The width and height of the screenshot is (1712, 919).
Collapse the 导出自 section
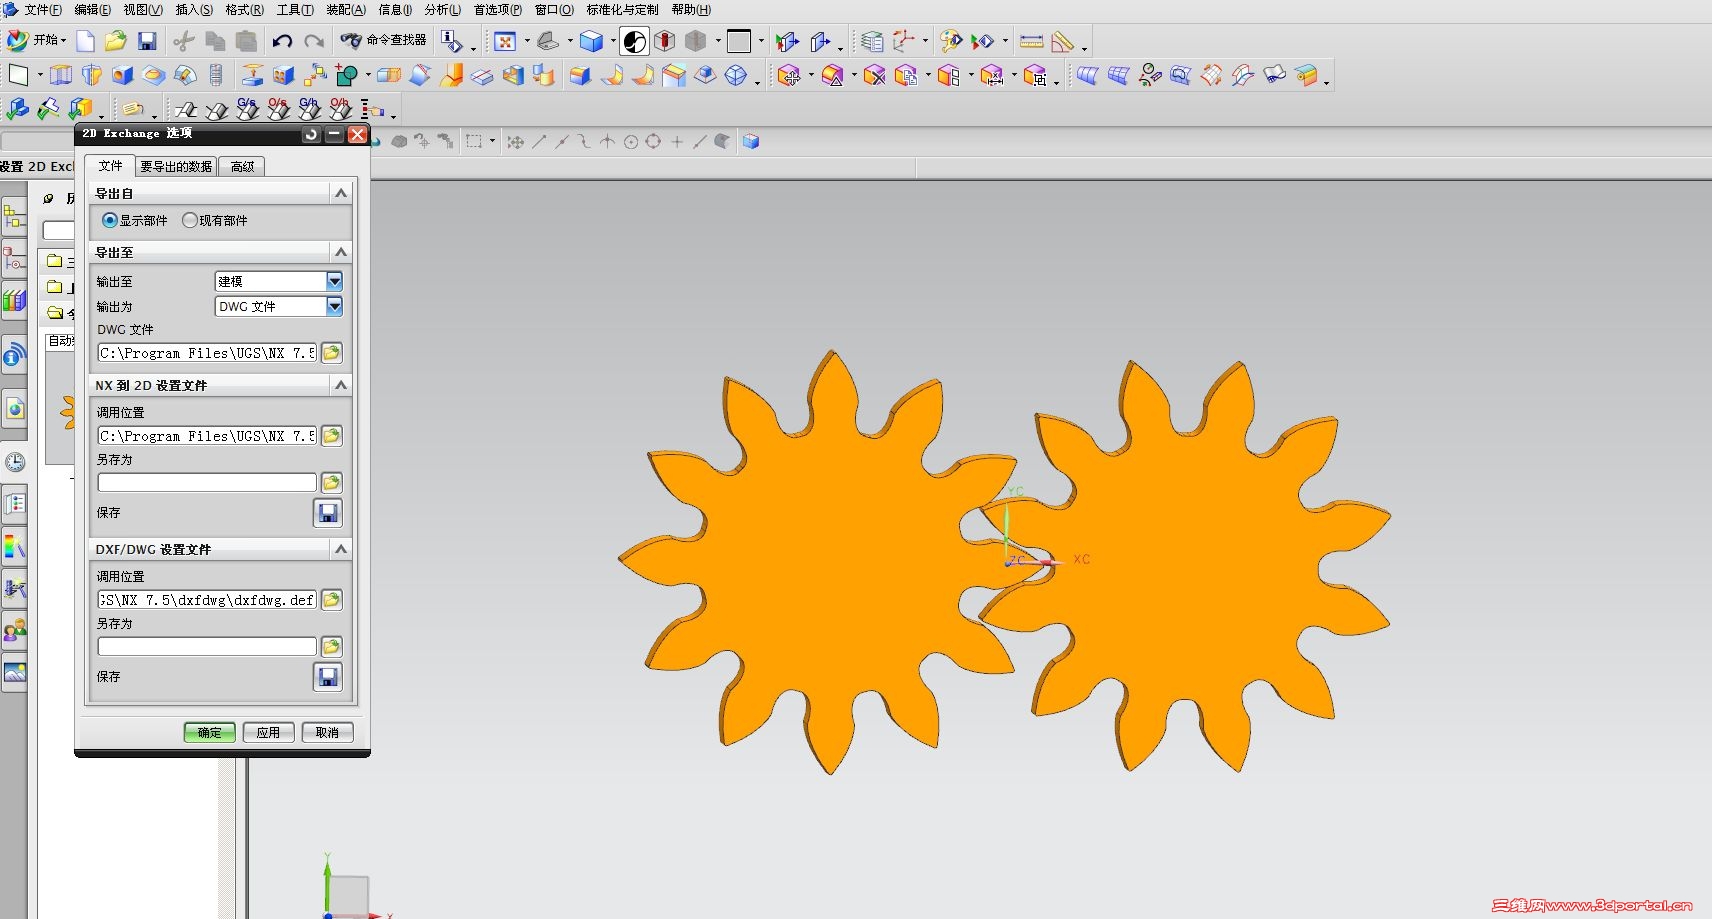pos(341,193)
